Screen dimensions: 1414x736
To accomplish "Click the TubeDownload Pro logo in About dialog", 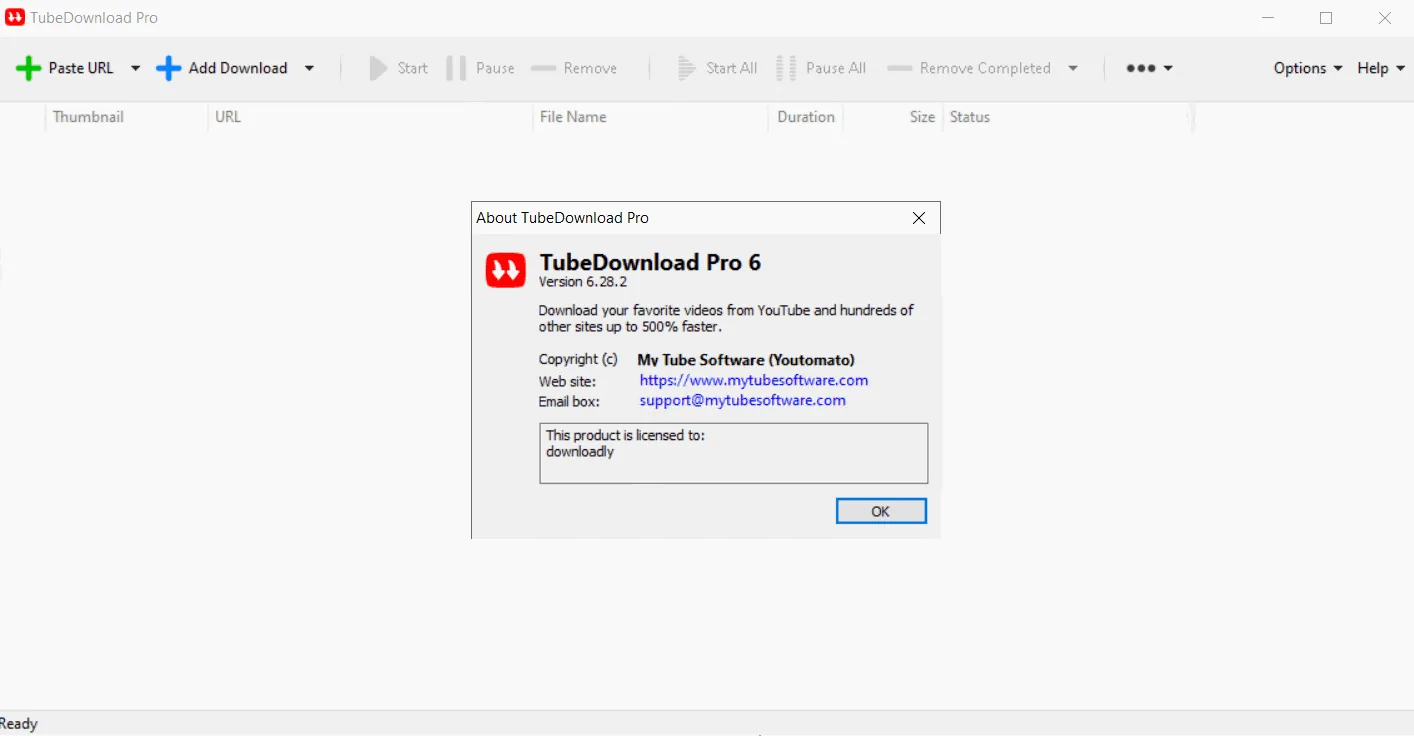I will click(x=506, y=270).
